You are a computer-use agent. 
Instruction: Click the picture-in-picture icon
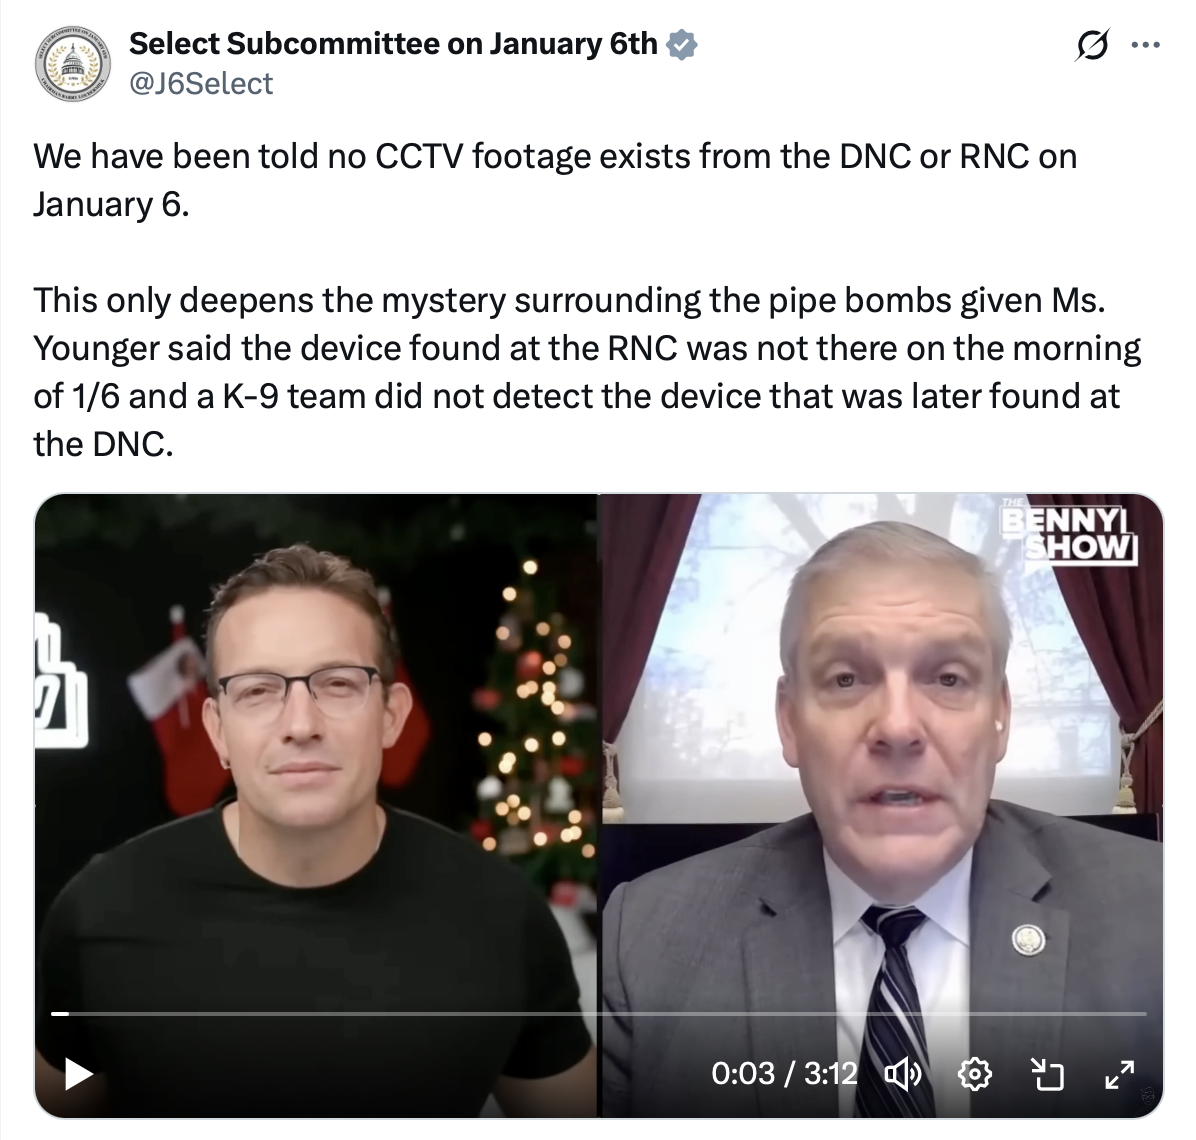[x=1046, y=1074]
